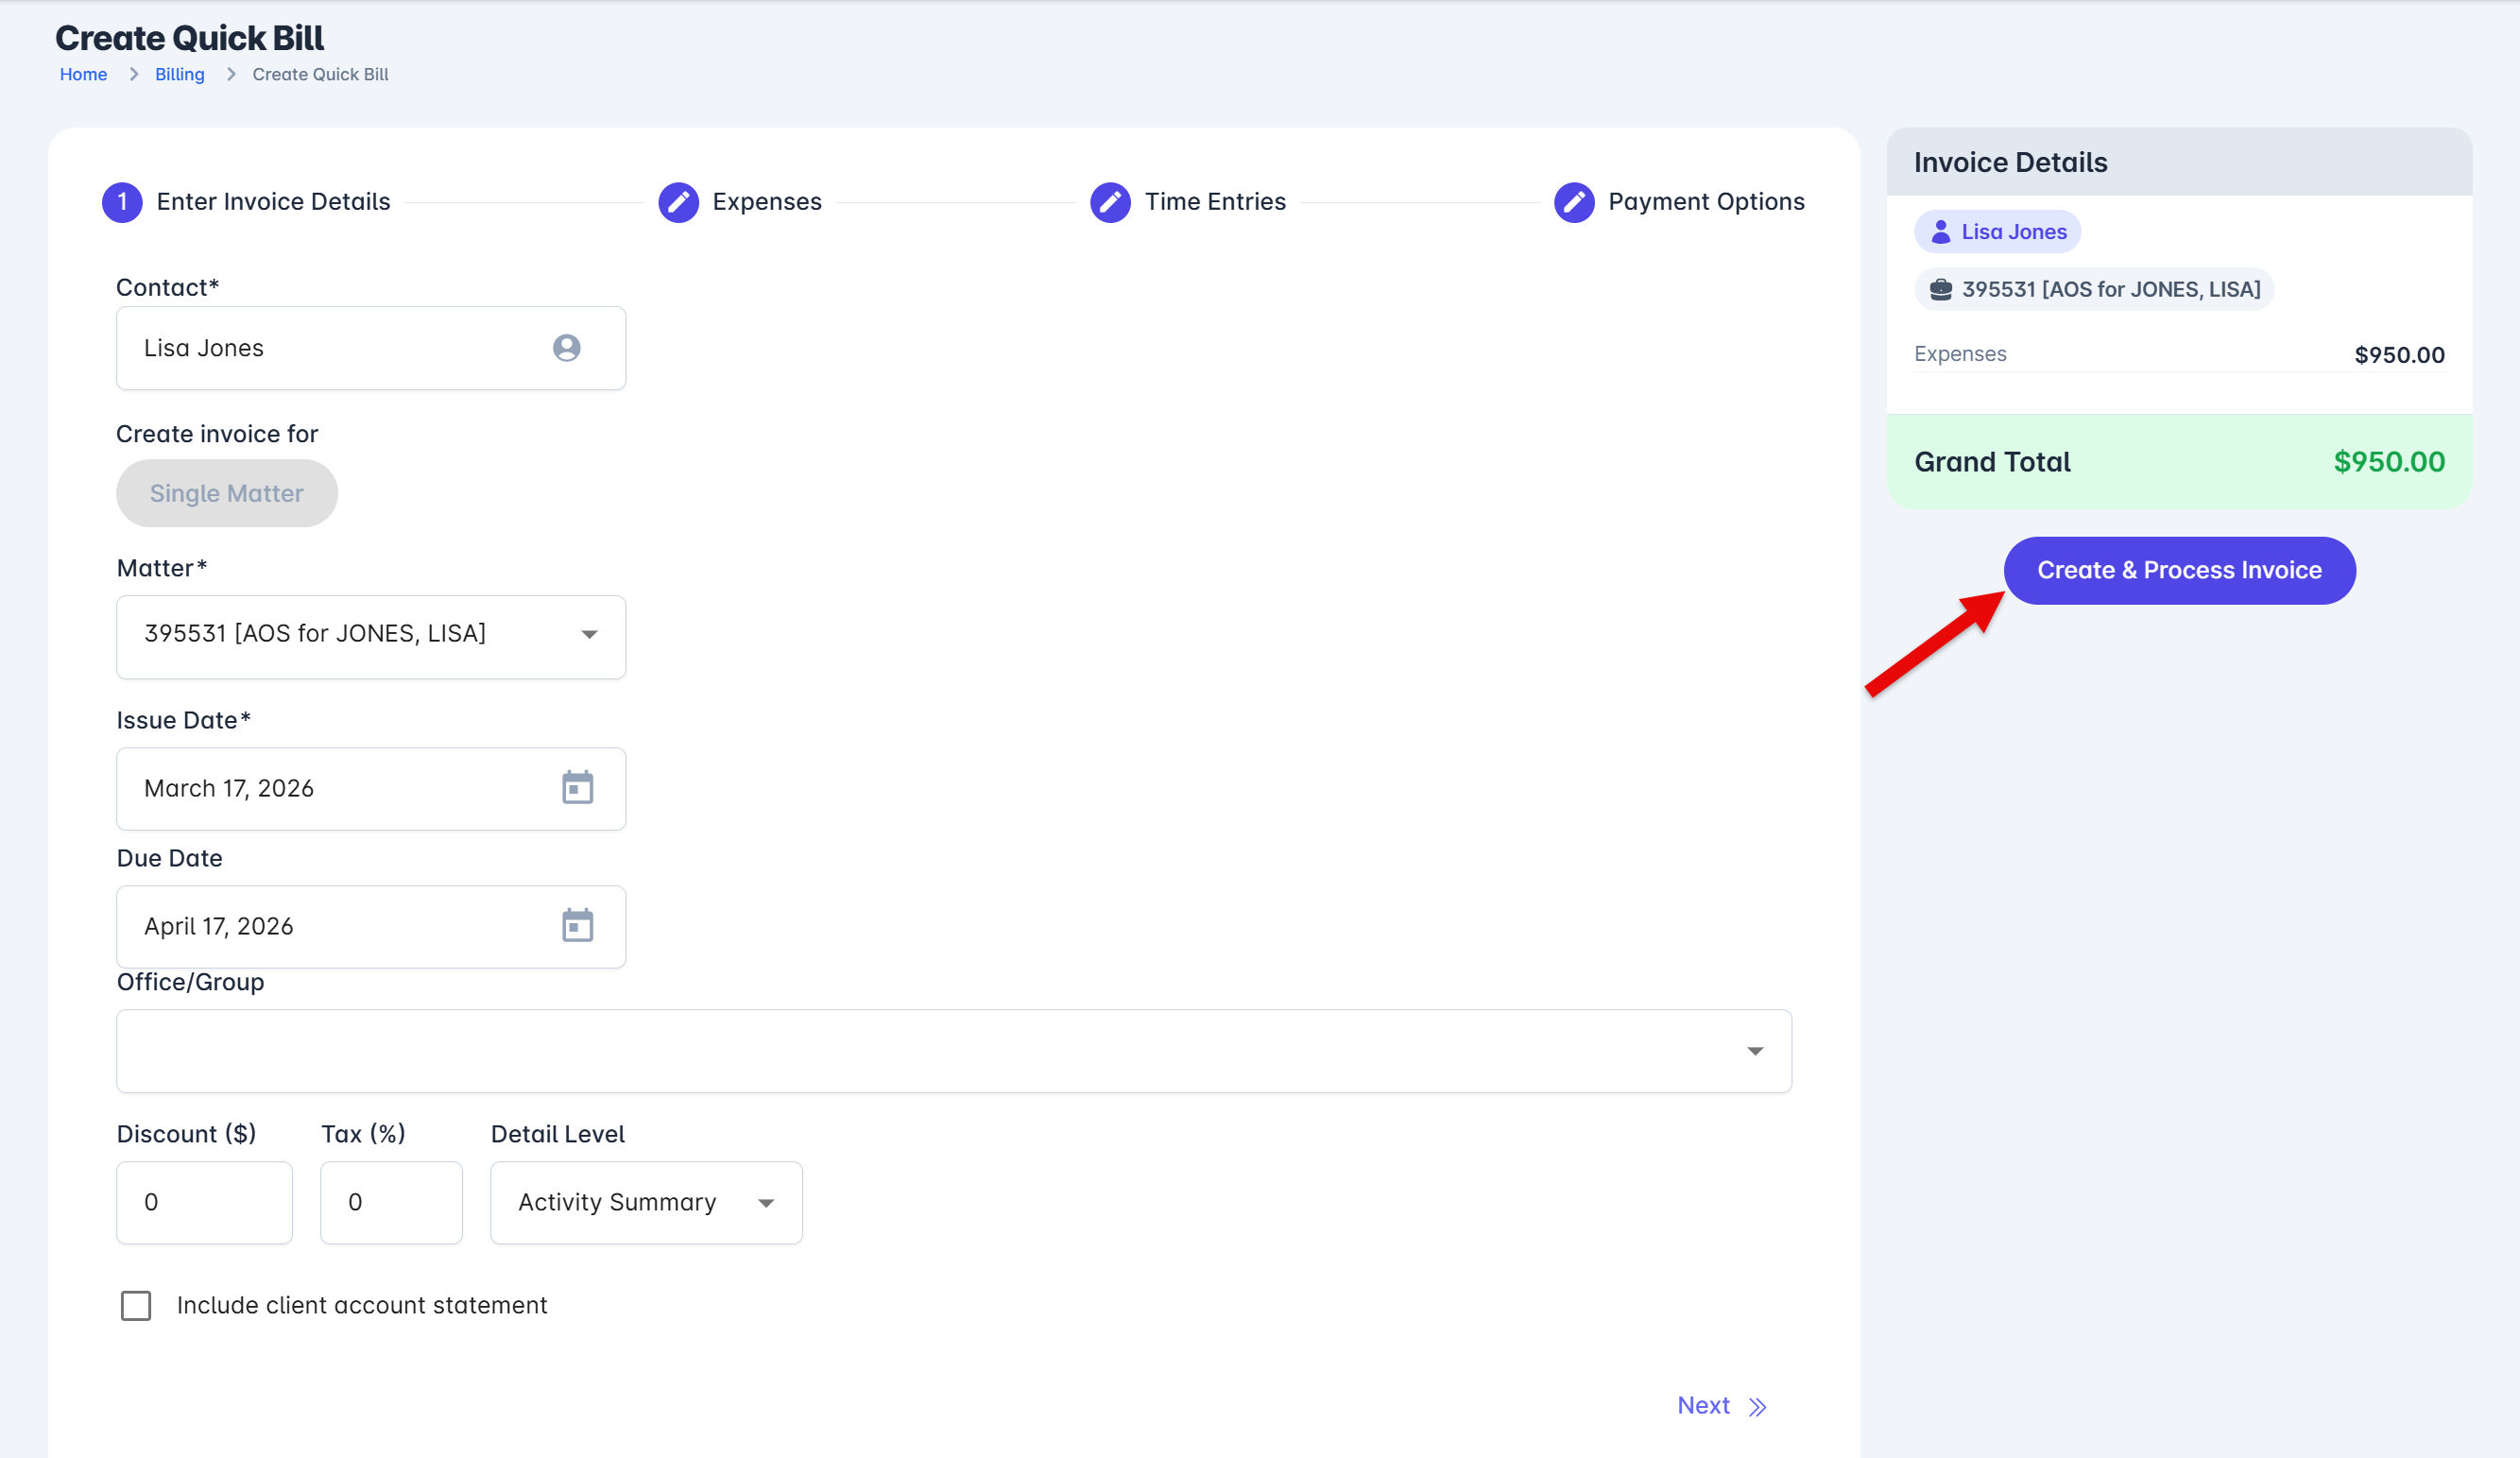Click the Expenses step pencil icon

(678, 202)
